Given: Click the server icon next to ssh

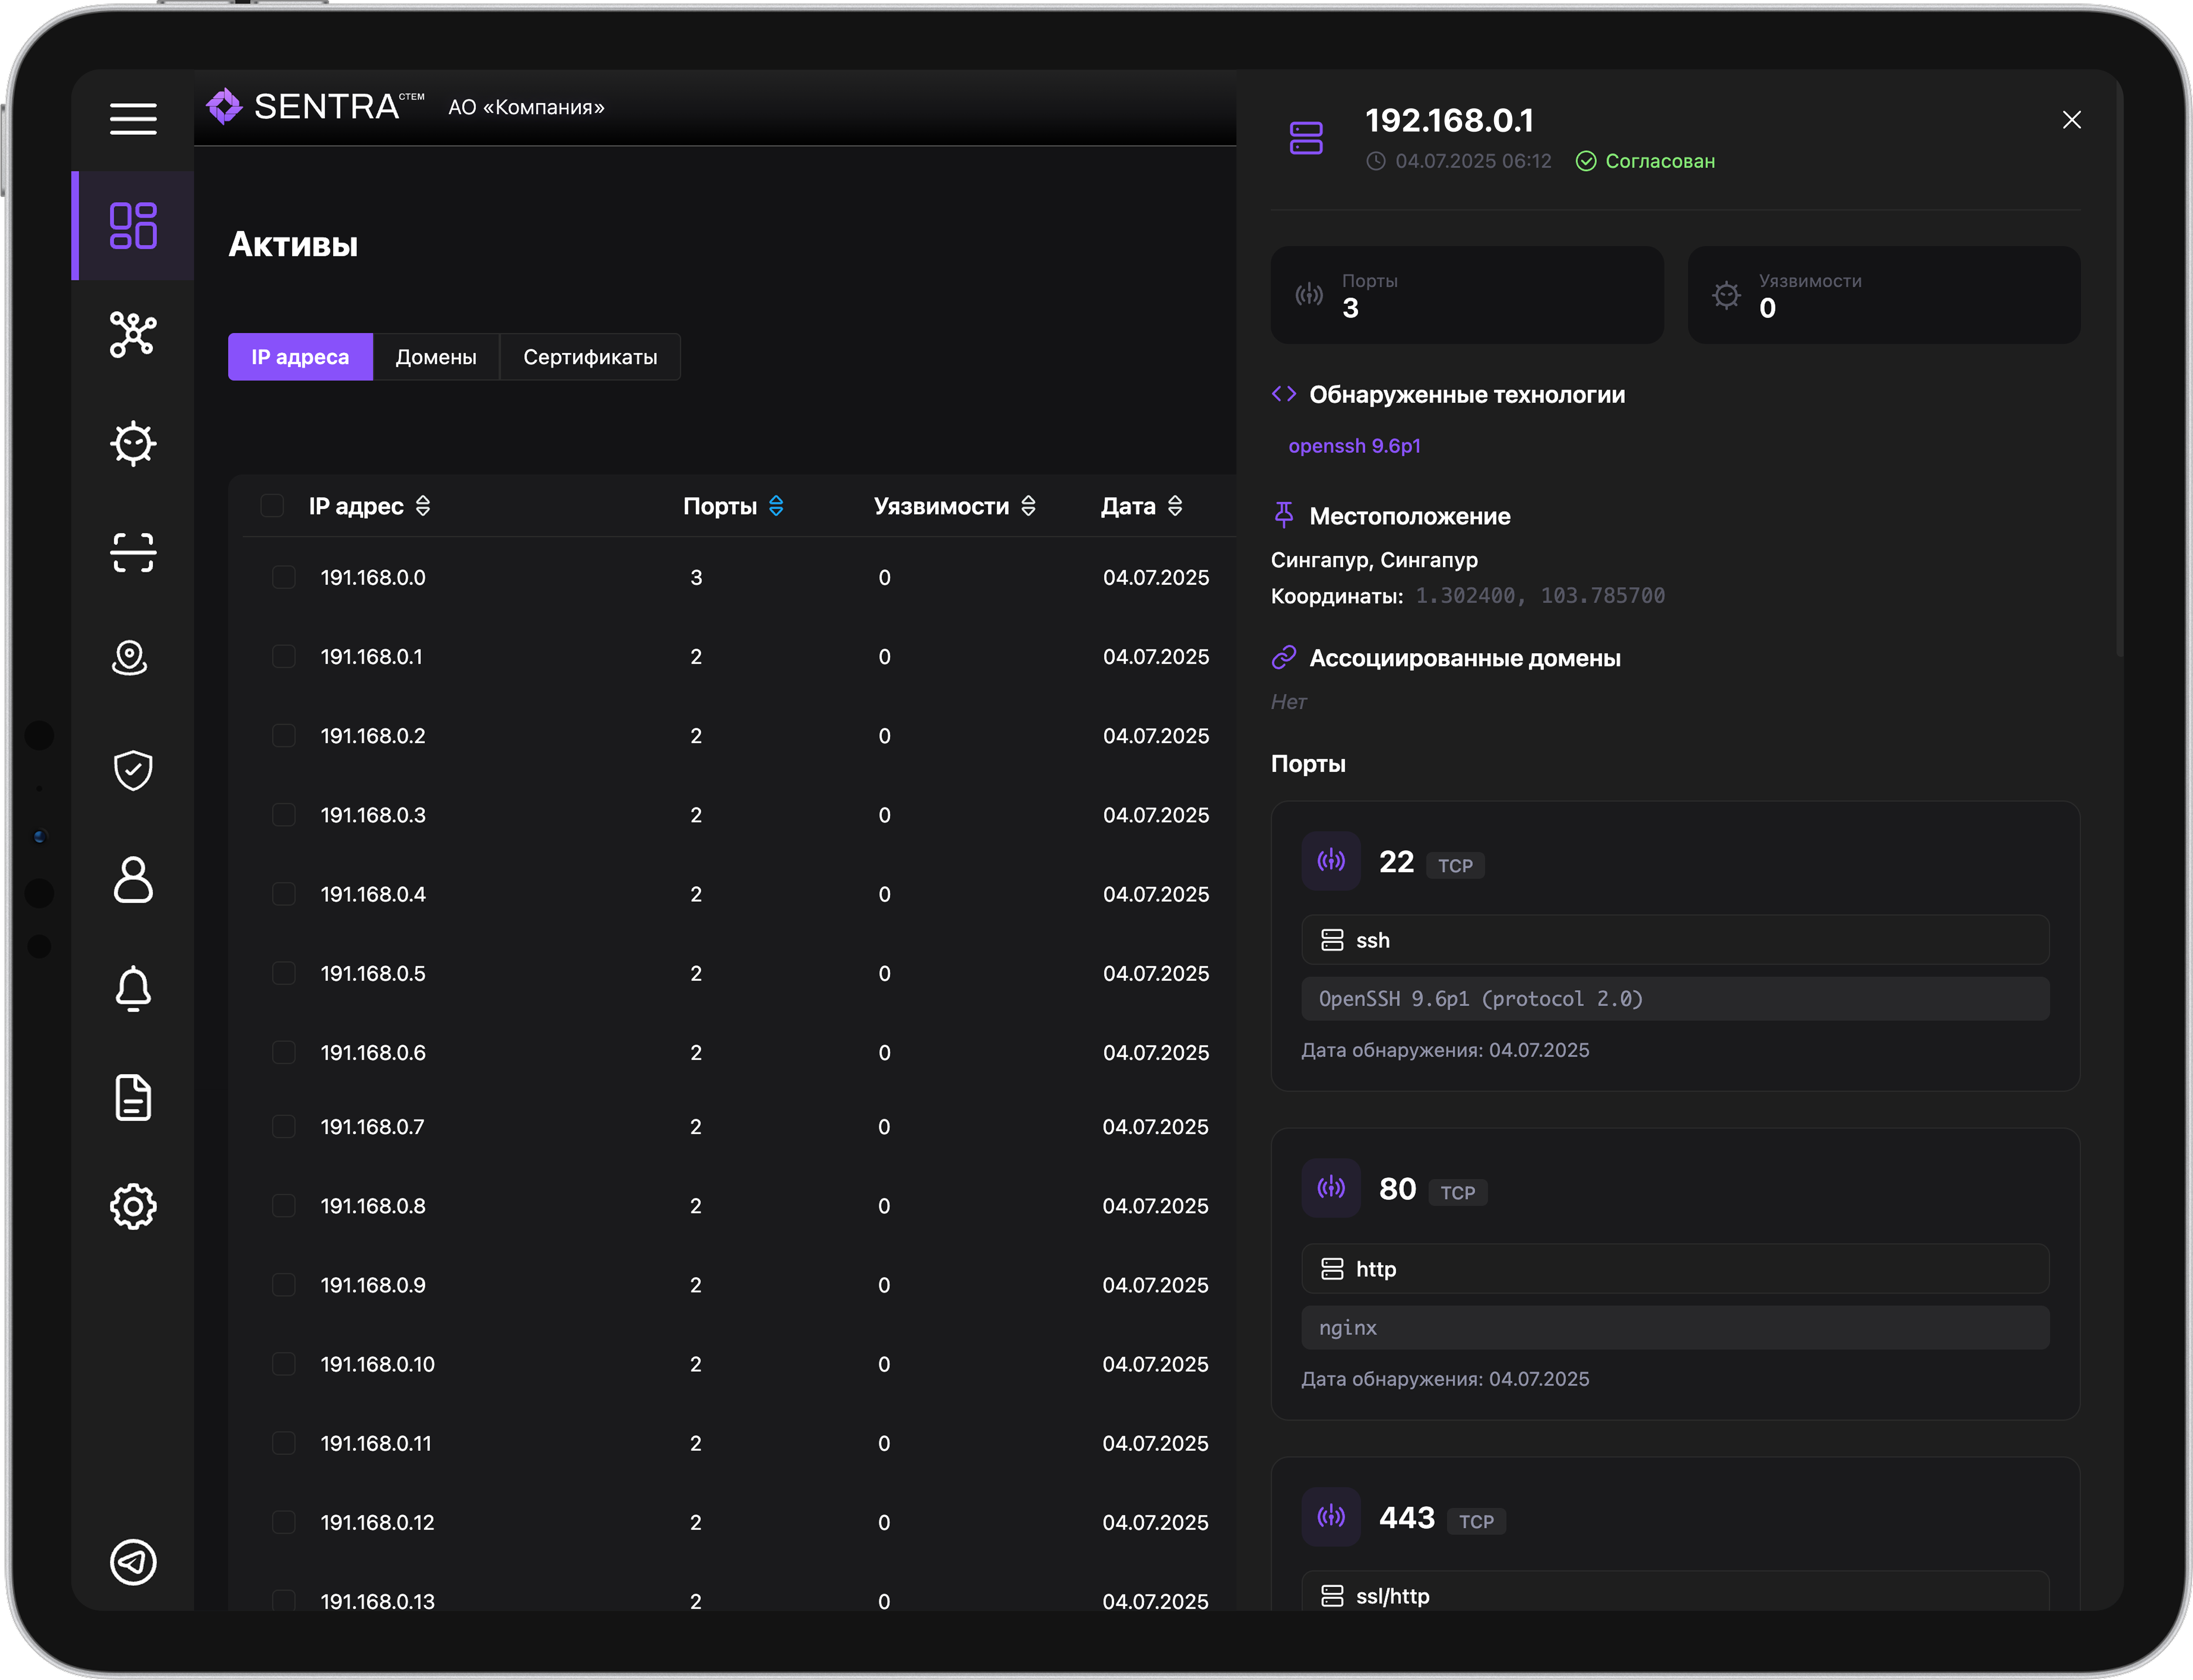Looking at the screenshot, I should [1332, 940].
